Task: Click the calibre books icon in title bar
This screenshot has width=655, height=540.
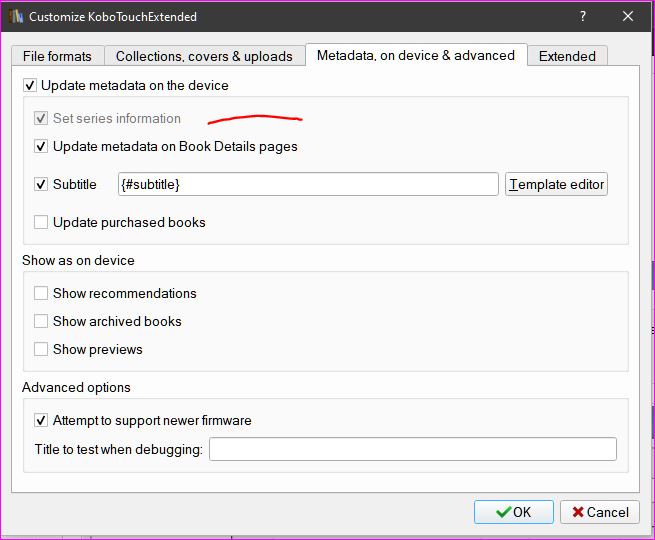Action: tap(16, 16)
